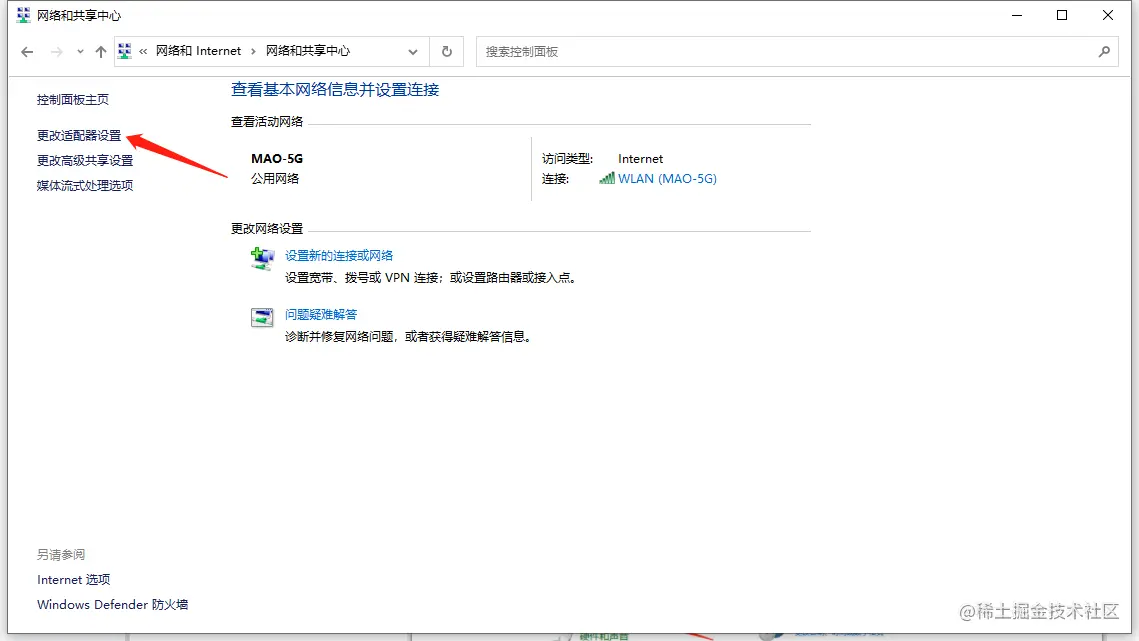Select '网络和 Internet' breadcrumb
This screenshot has width=1139, height=641.
click(x=198, y=51)
